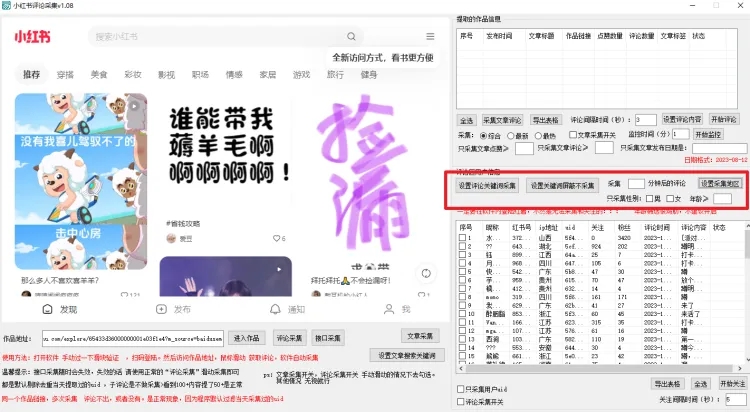The width and height of the screenshot is (750, 412).
Task: Click the 进入作品 button
Action: coord(246,338)
